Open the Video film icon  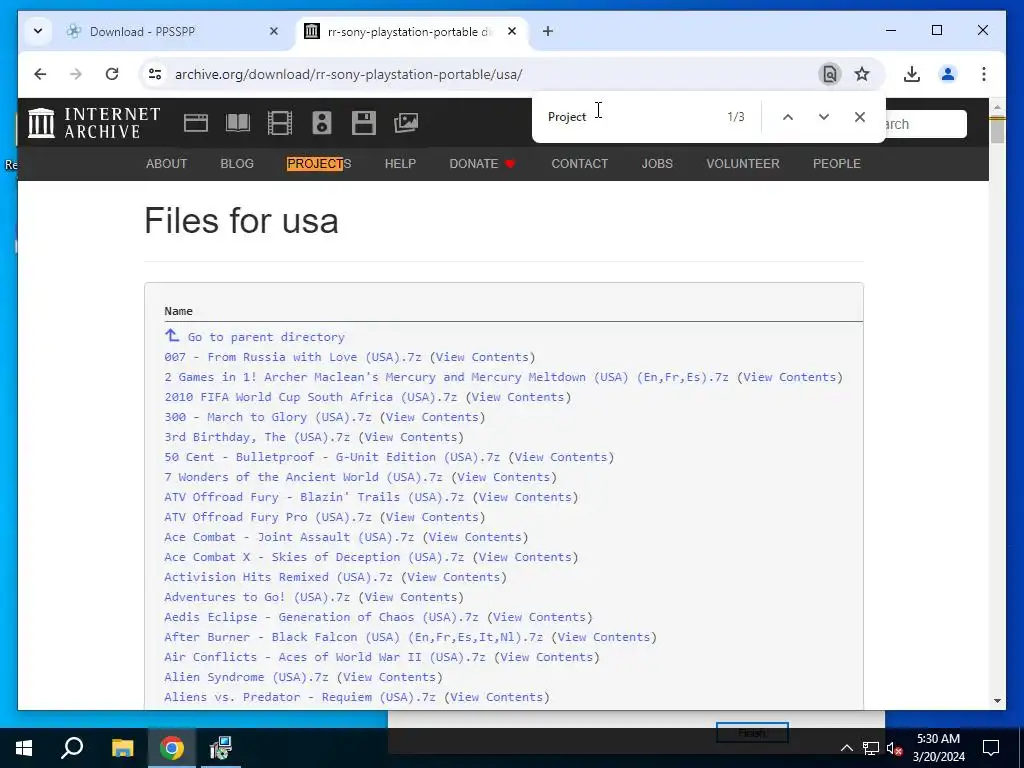[280, 123]
